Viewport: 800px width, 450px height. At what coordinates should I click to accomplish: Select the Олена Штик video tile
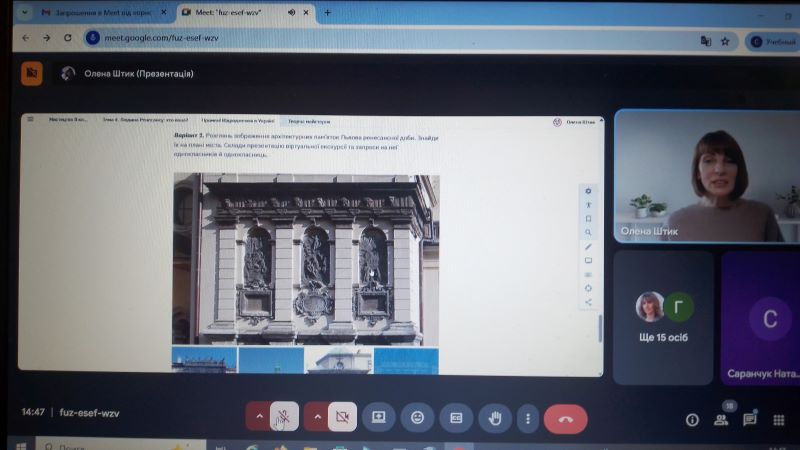[706, 175]
